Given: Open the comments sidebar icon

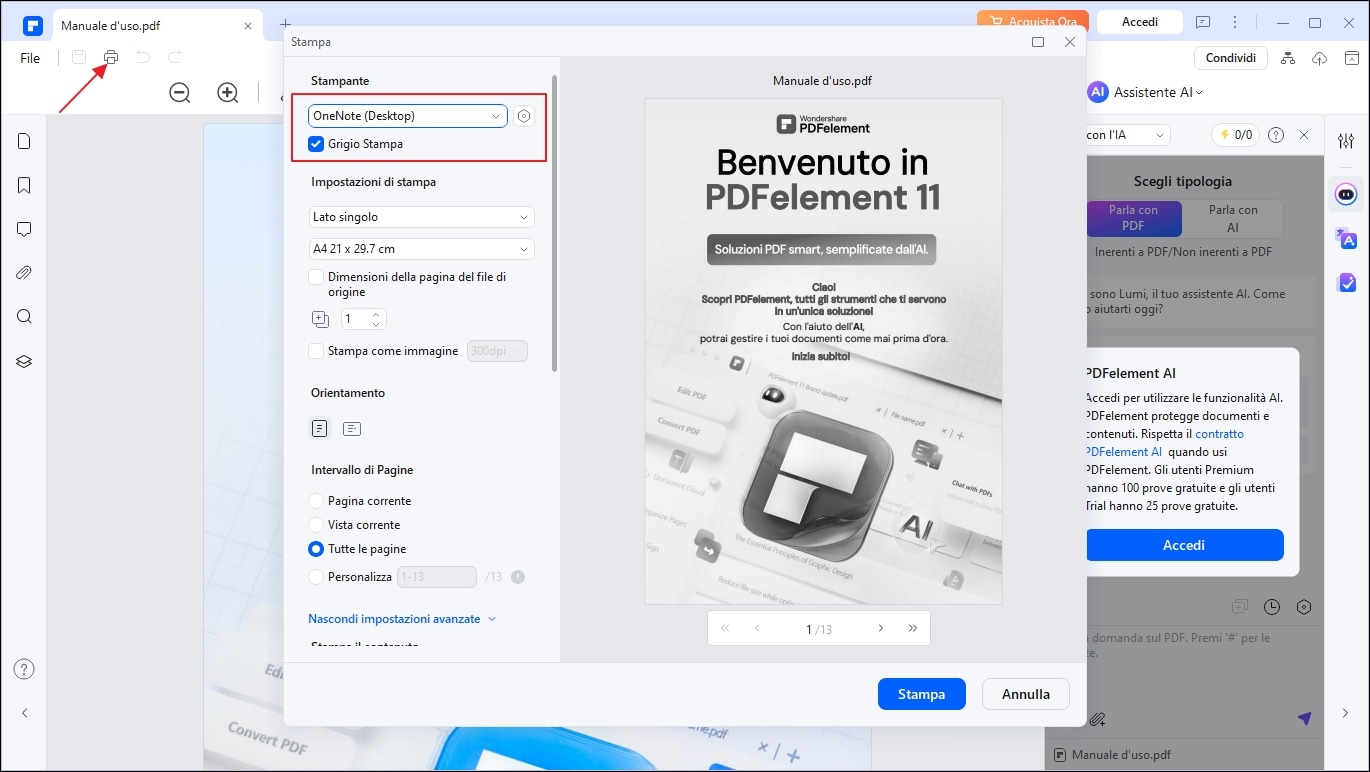Looking at the screenshot, I should (25, 229).
